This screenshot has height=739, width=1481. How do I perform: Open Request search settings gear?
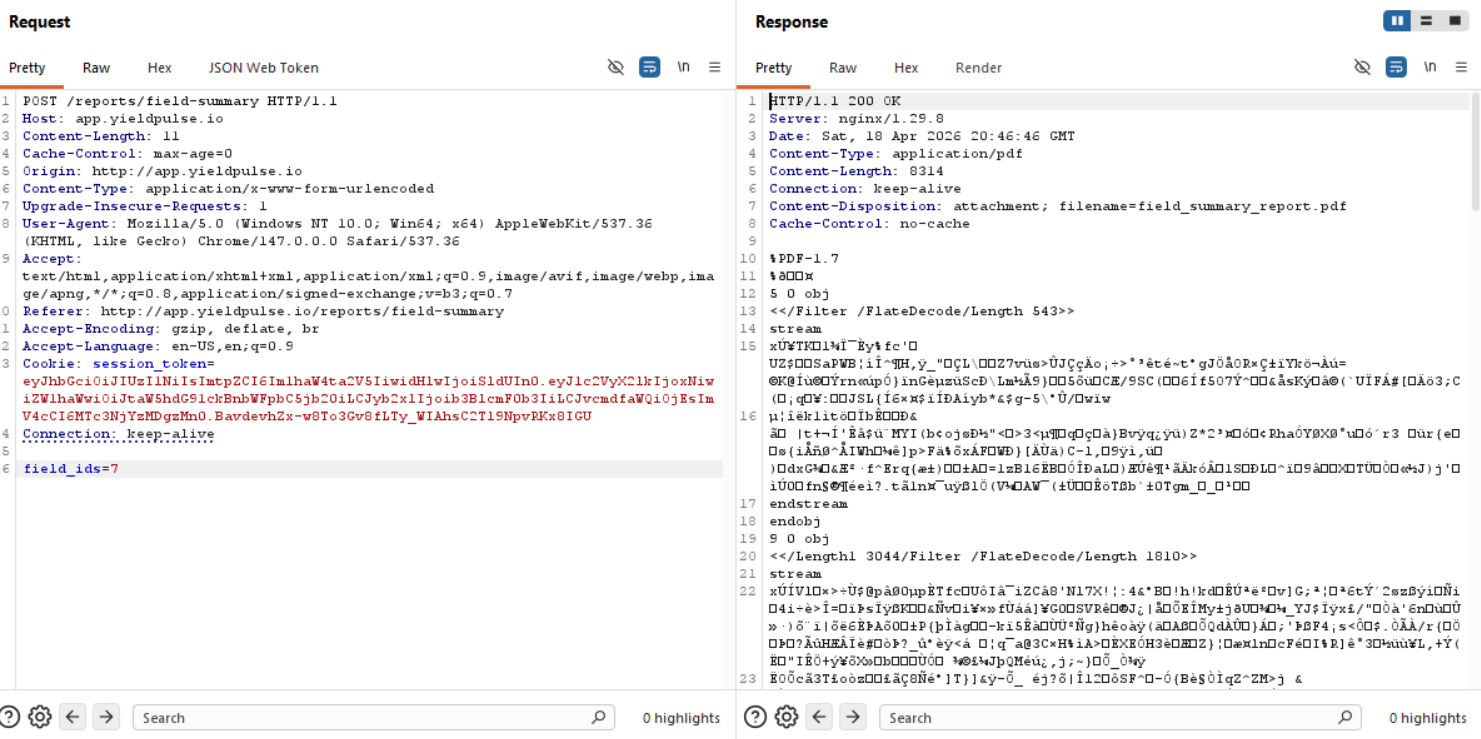(40, 717)
